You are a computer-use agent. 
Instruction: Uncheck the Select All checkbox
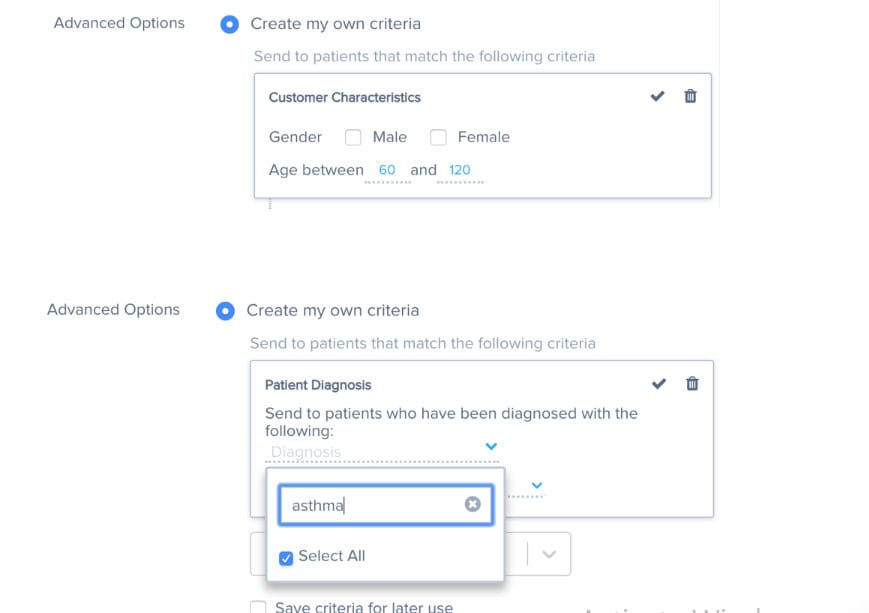click(x=286, y=557)
